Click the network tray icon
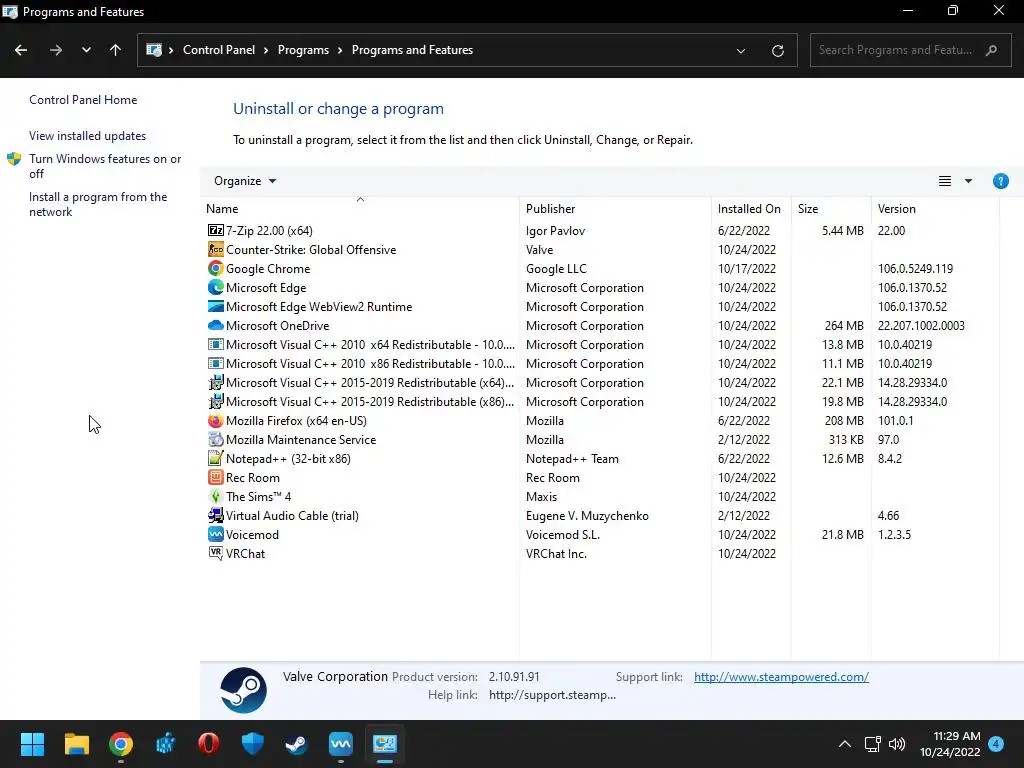Viewport: 1024px width, 768px height. (x=872, y=744)
